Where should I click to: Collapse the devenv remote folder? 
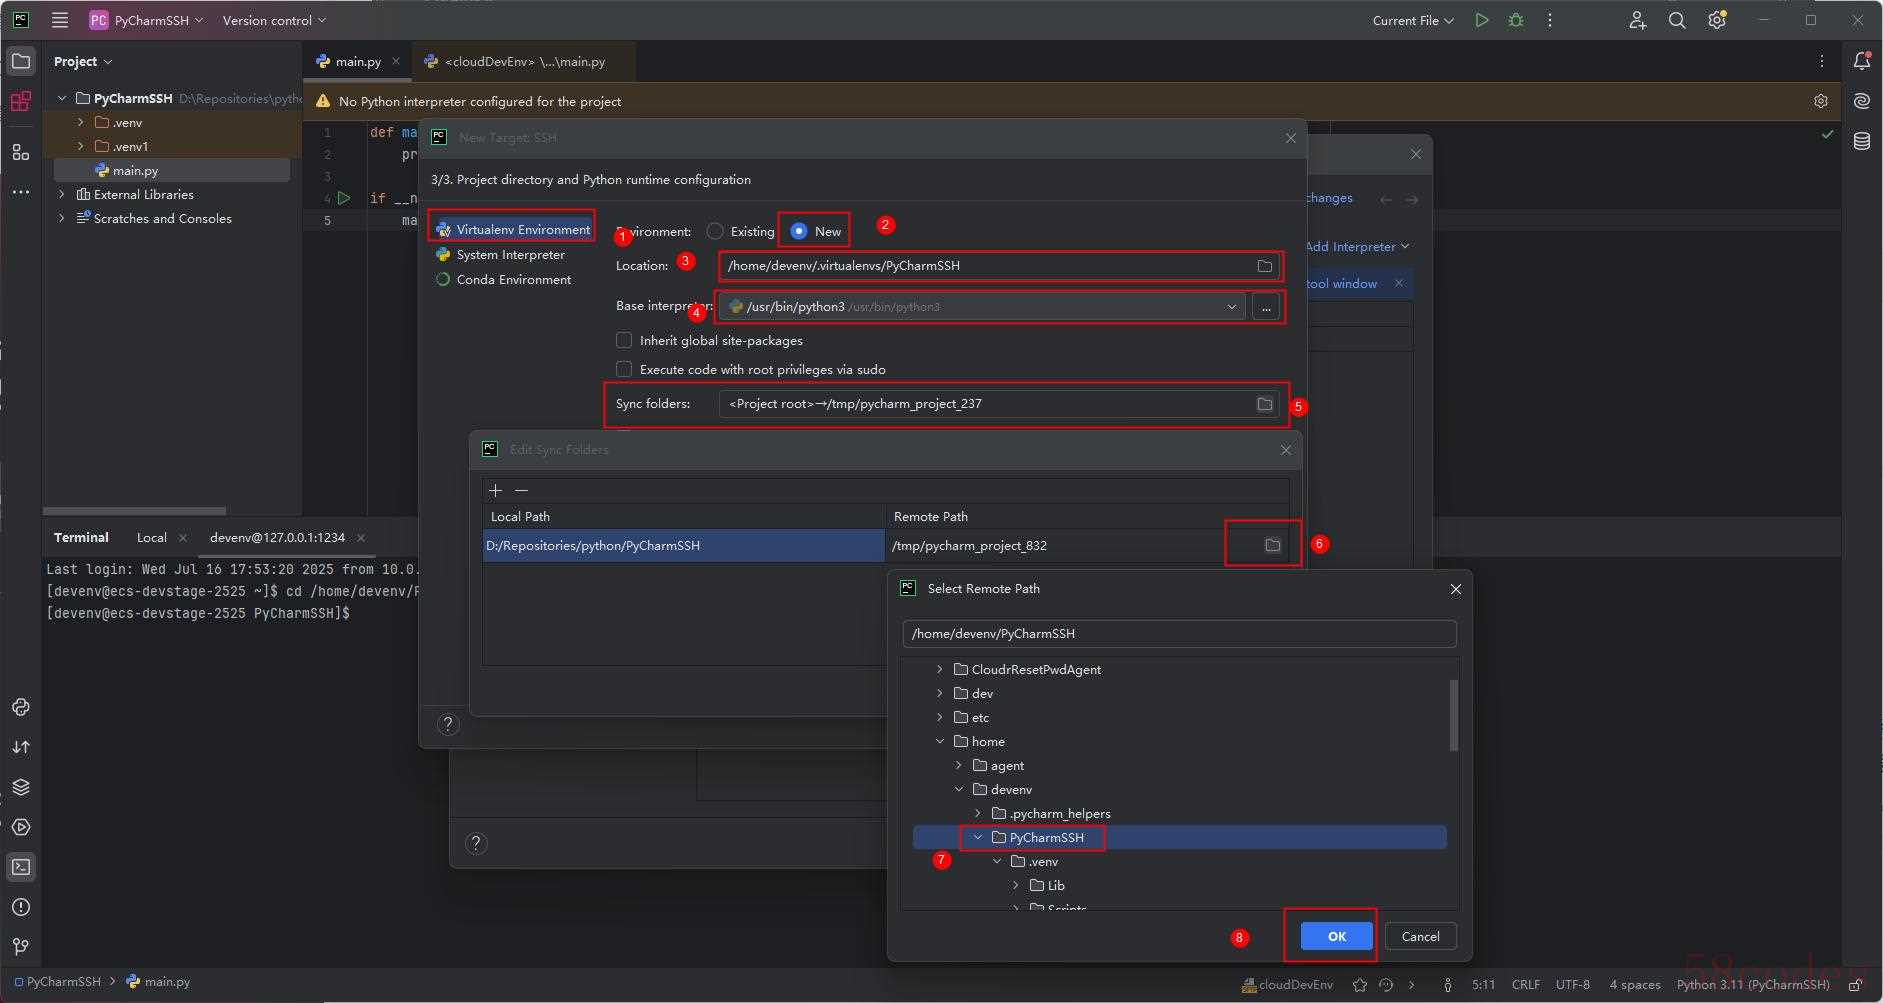958,789
